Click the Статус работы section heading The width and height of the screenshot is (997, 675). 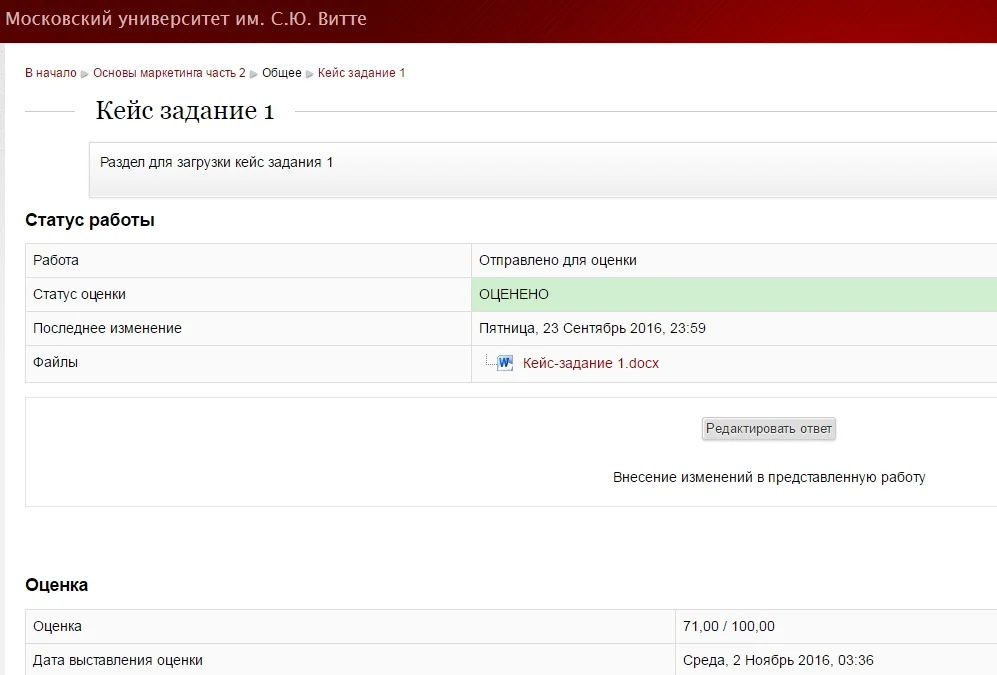[x=90, y=220]
